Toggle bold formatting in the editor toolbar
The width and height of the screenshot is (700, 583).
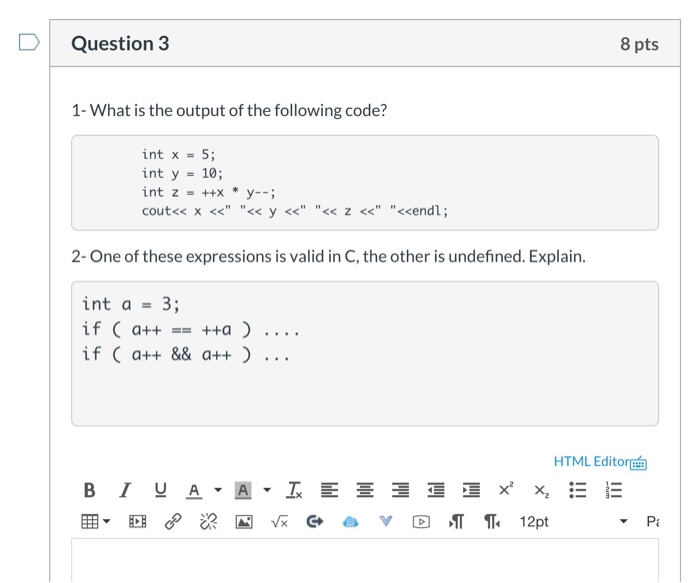pyautogui.click(x=89, y=490)
